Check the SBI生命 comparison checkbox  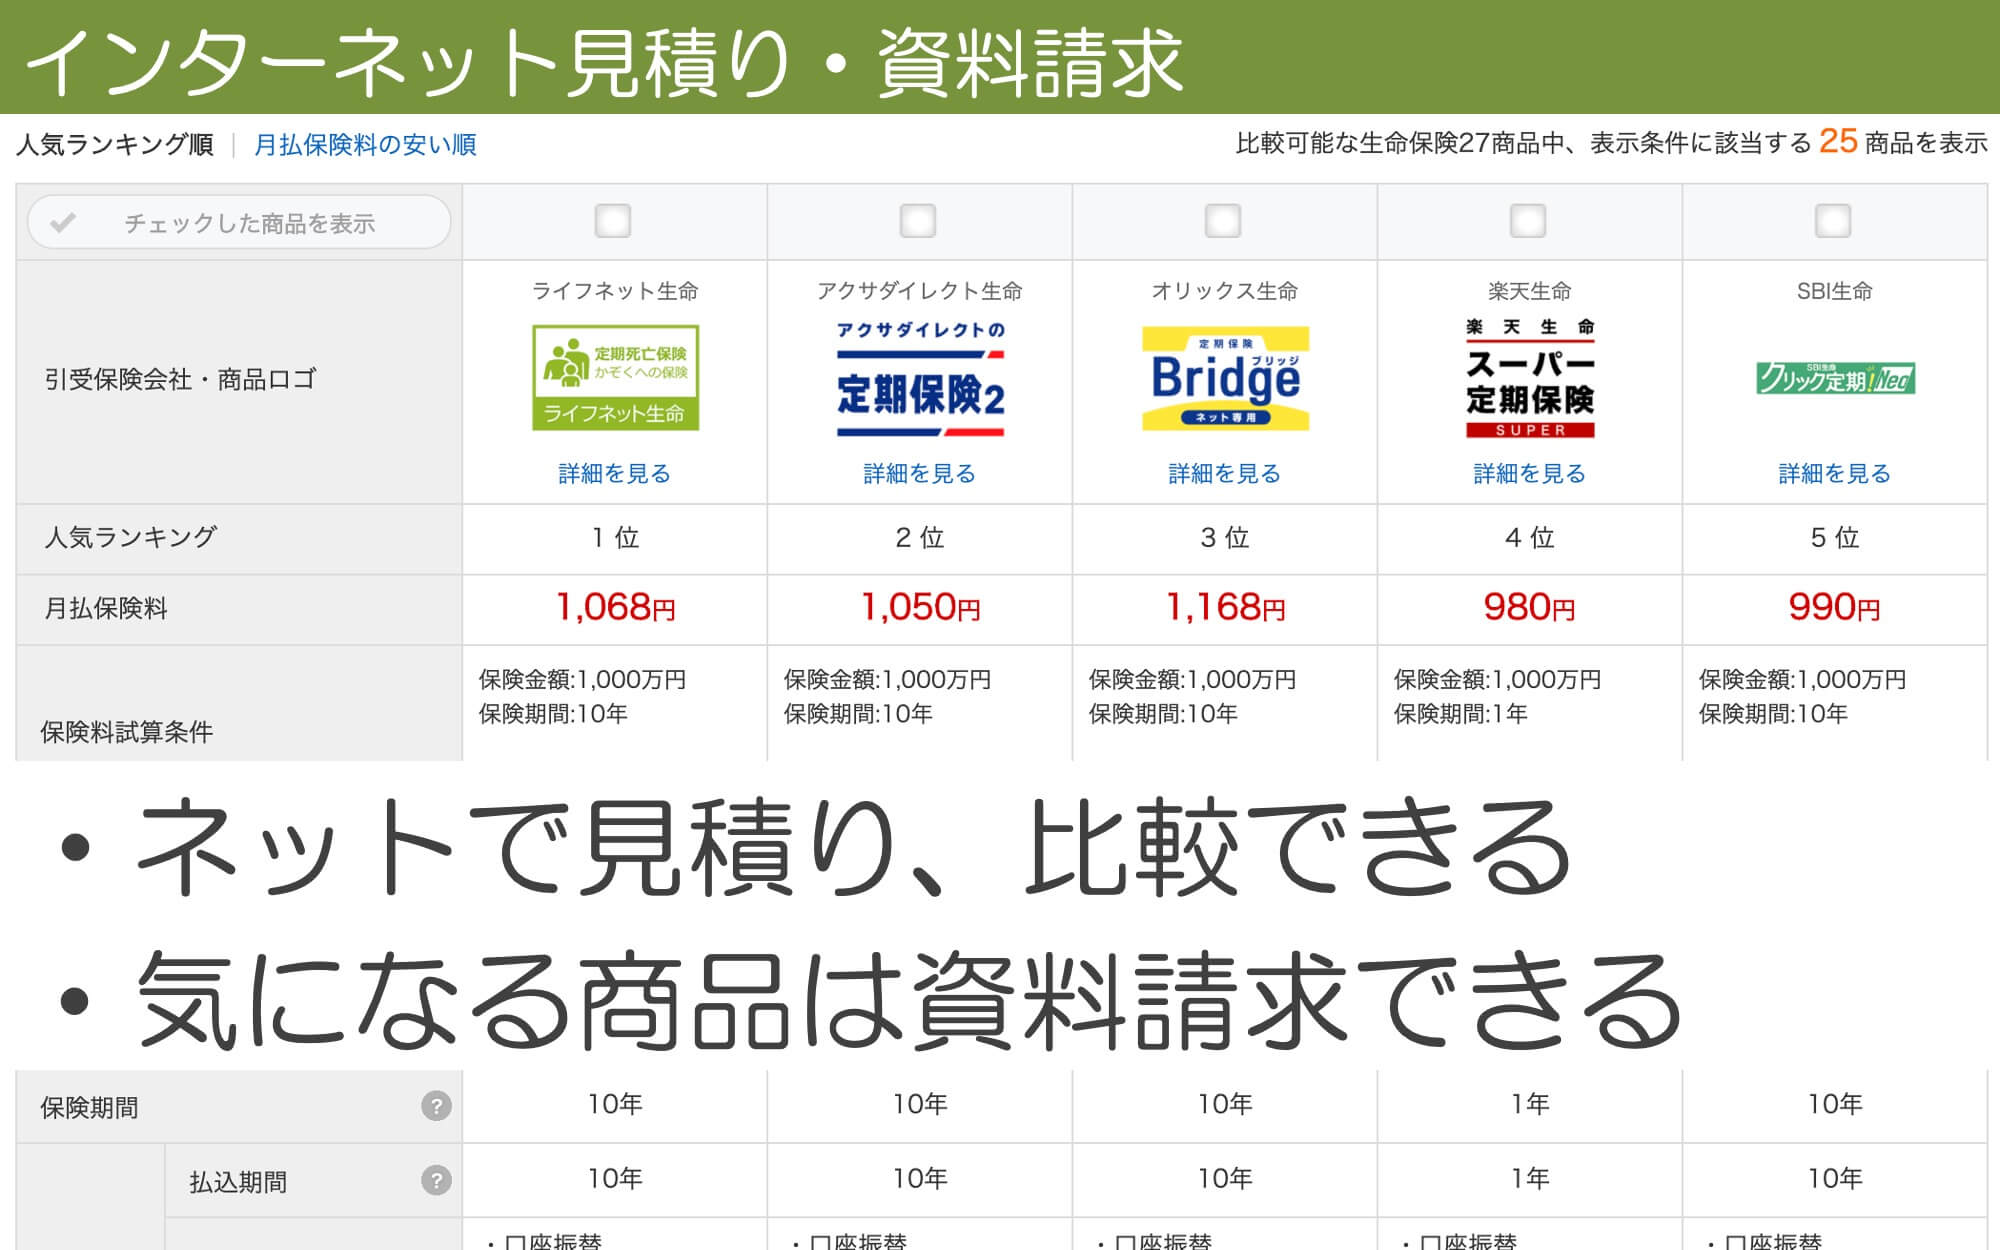pos(1833,222)
